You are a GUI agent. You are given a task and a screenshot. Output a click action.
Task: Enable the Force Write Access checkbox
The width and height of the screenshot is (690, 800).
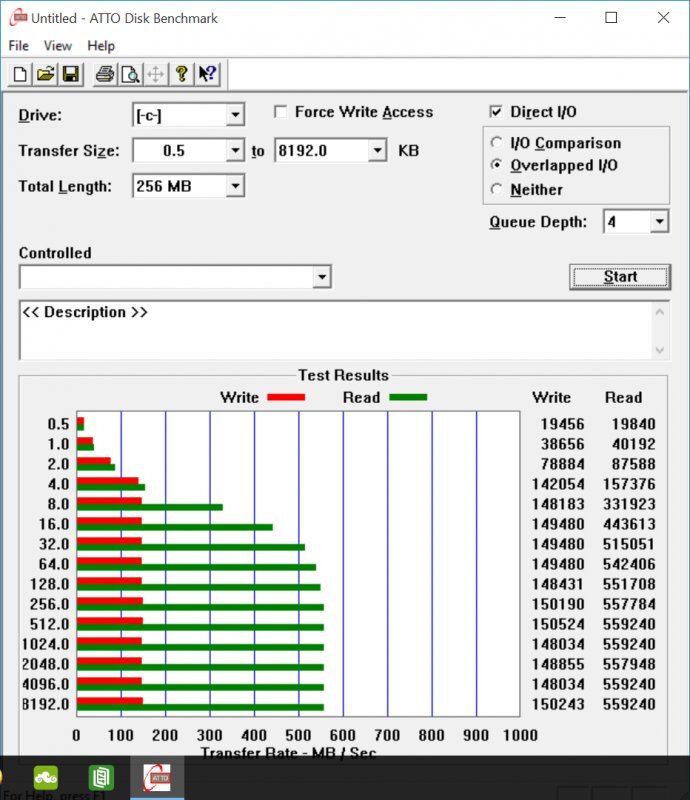[281, 112]
